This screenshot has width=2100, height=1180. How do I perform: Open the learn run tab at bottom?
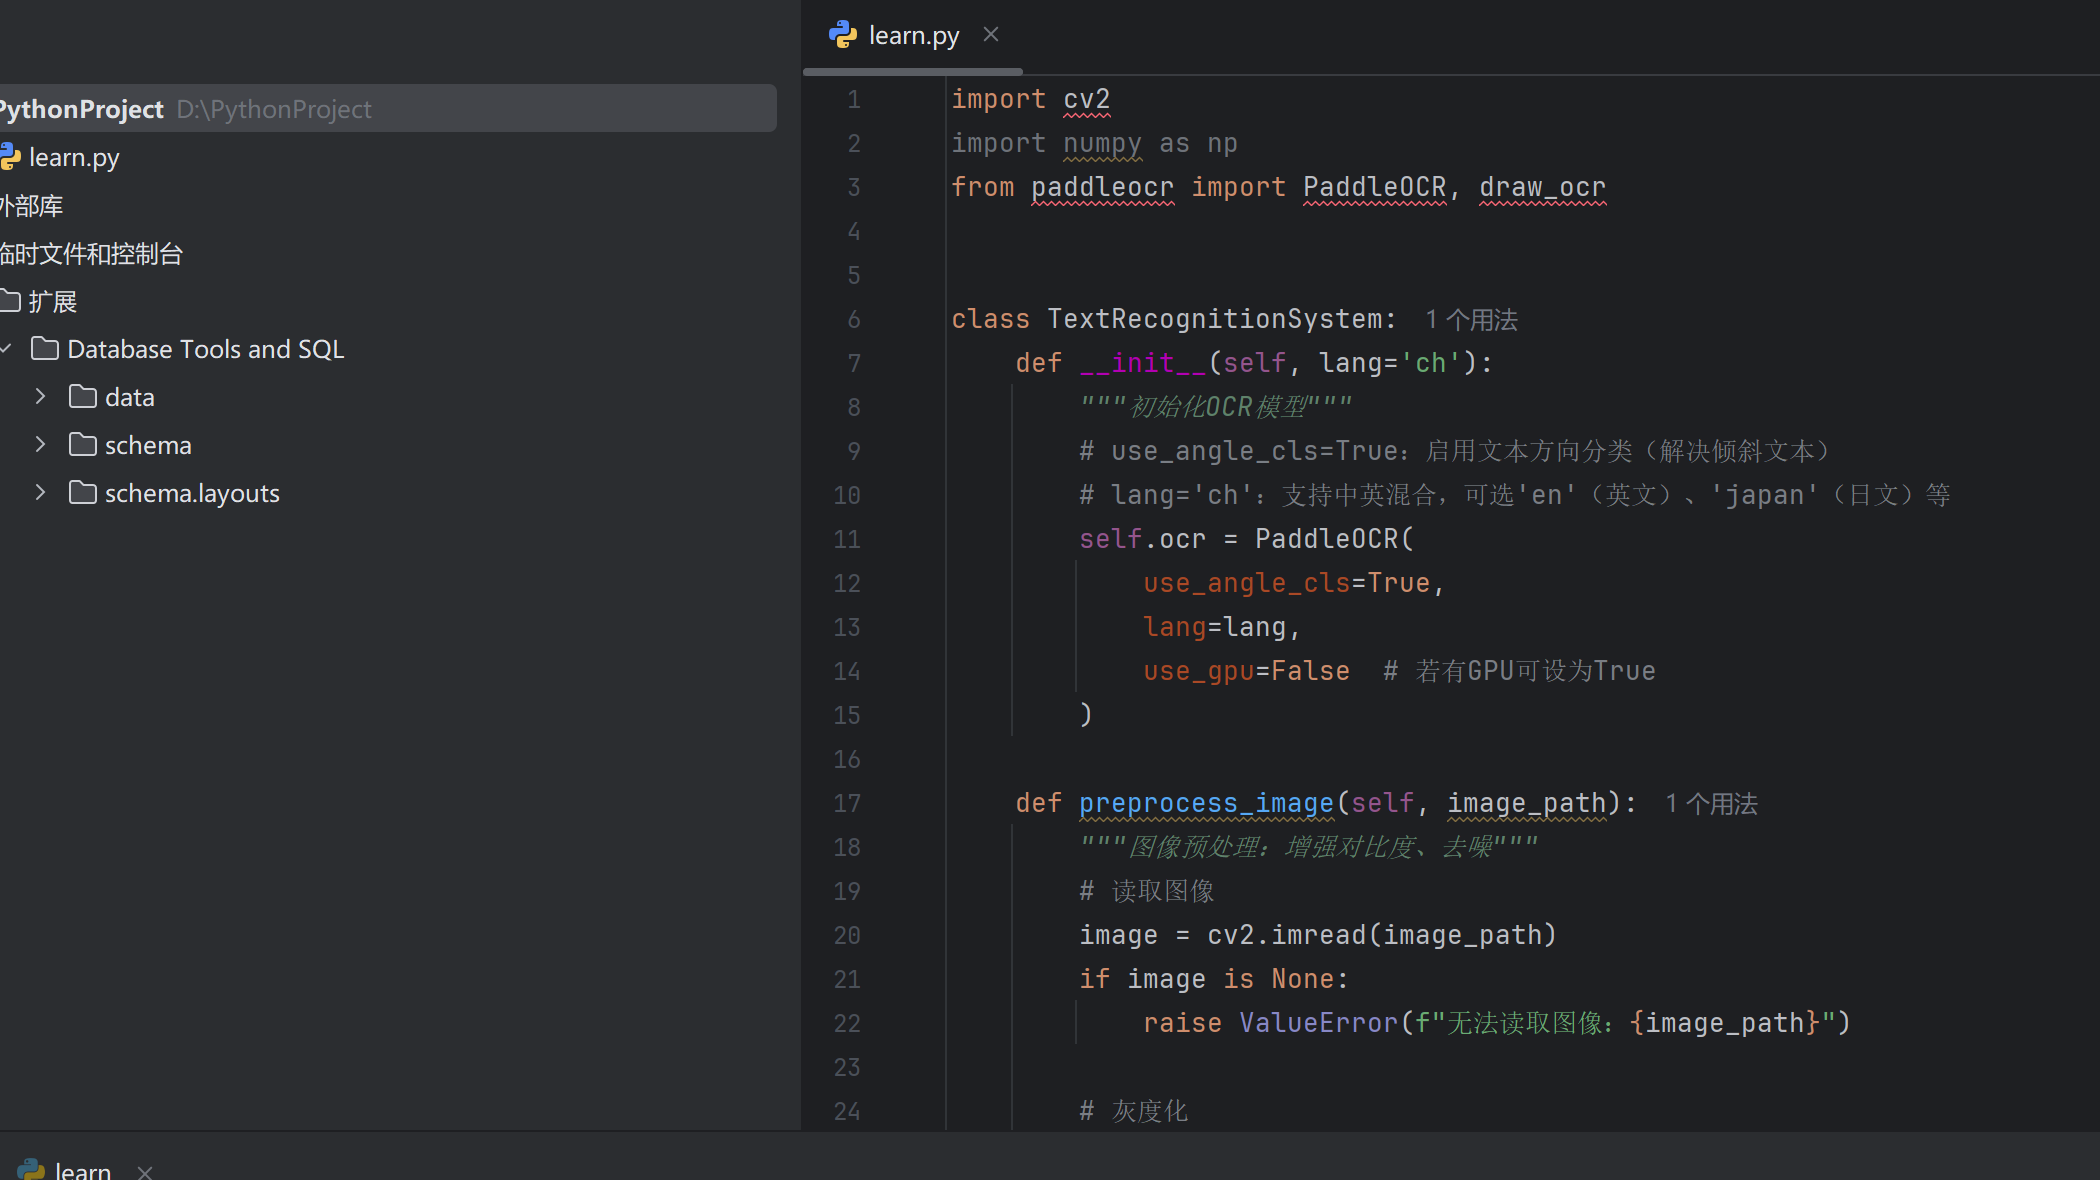(82, 1170)
